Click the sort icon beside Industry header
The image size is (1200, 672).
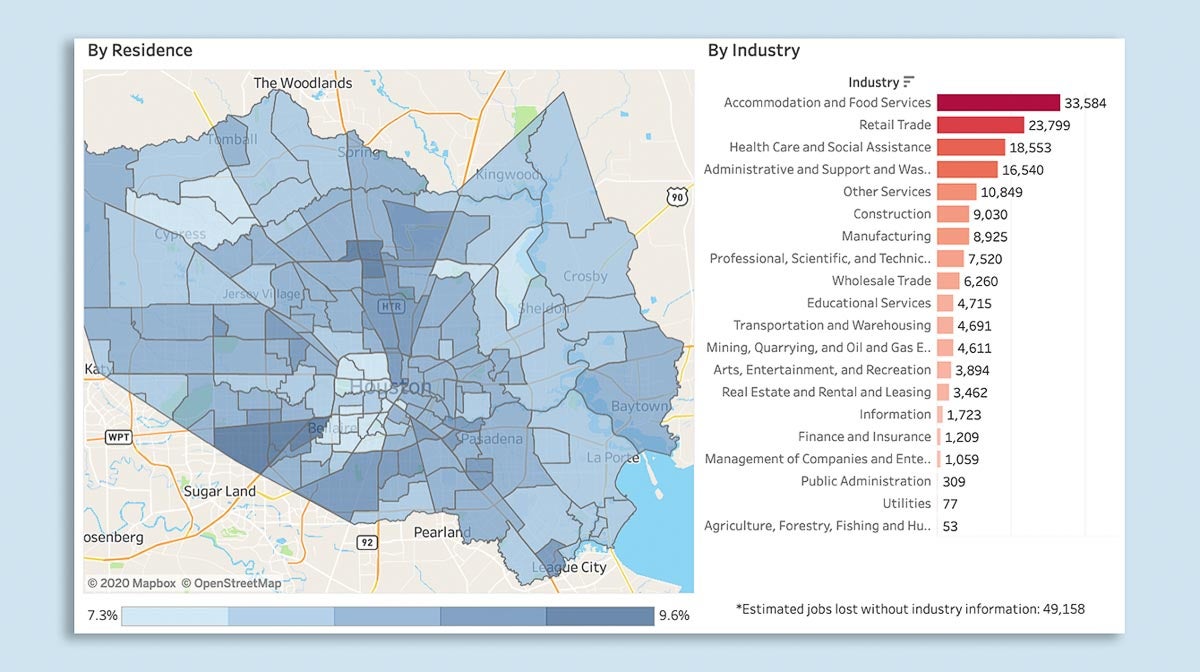coord(908,81)
